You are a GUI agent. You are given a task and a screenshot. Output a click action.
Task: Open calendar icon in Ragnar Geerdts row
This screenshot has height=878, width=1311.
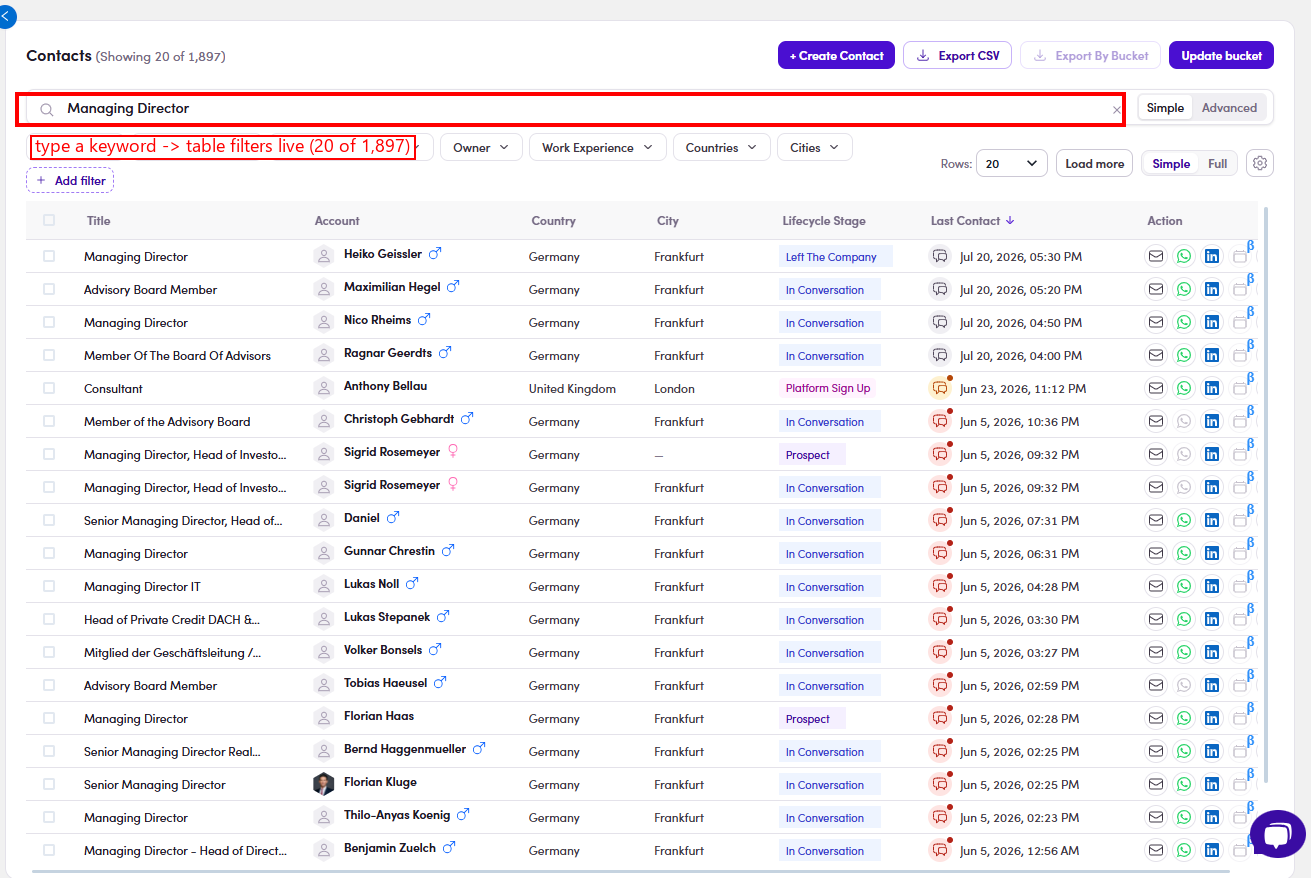[1240, 355]
